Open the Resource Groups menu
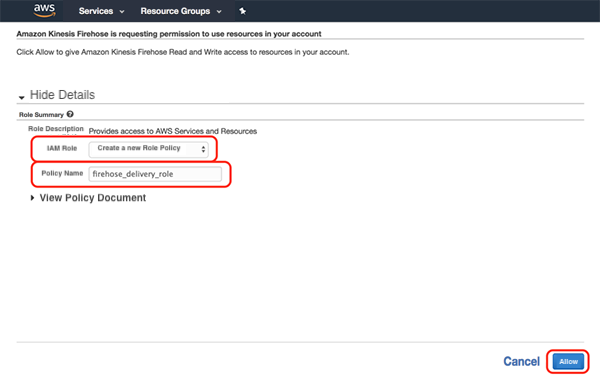 pyautogui.click(x=175, y=11)
